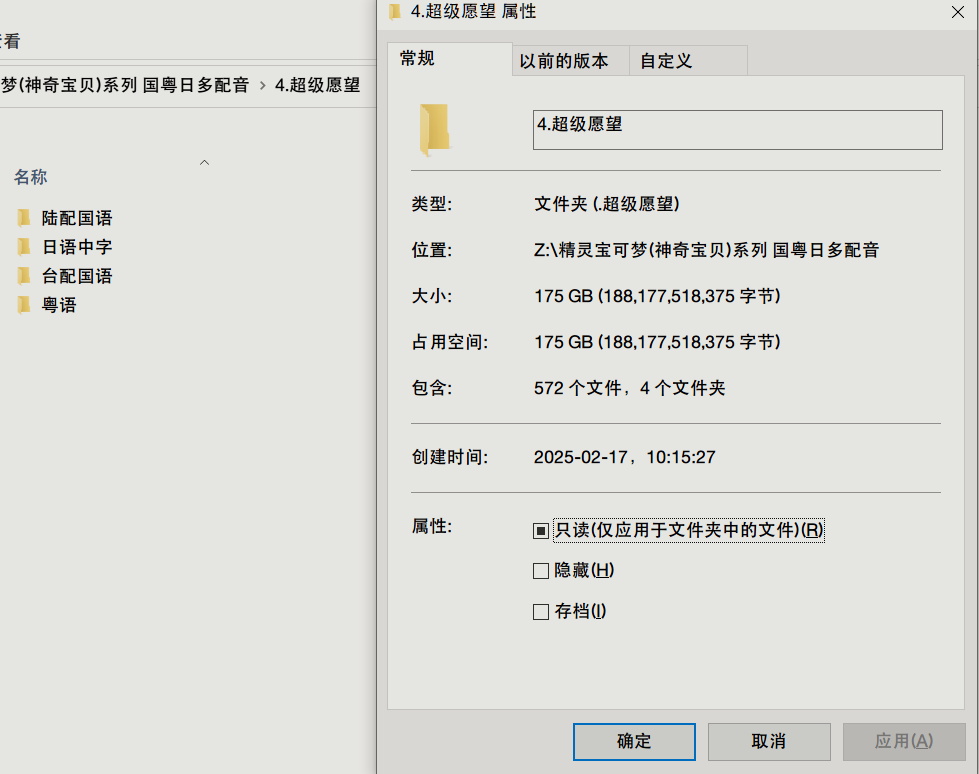Expand the 看 menu area at top left
Viewport: 979px width, 774px height.
9,41
